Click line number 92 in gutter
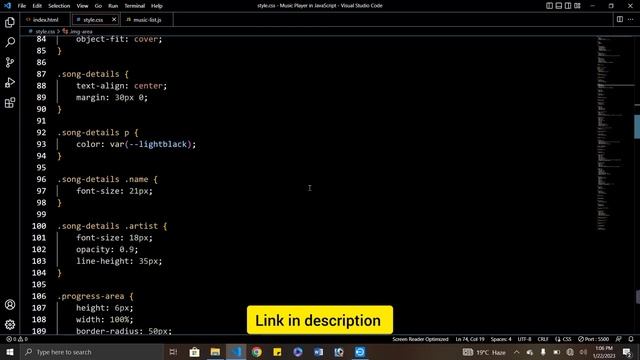 click(41, 133)
